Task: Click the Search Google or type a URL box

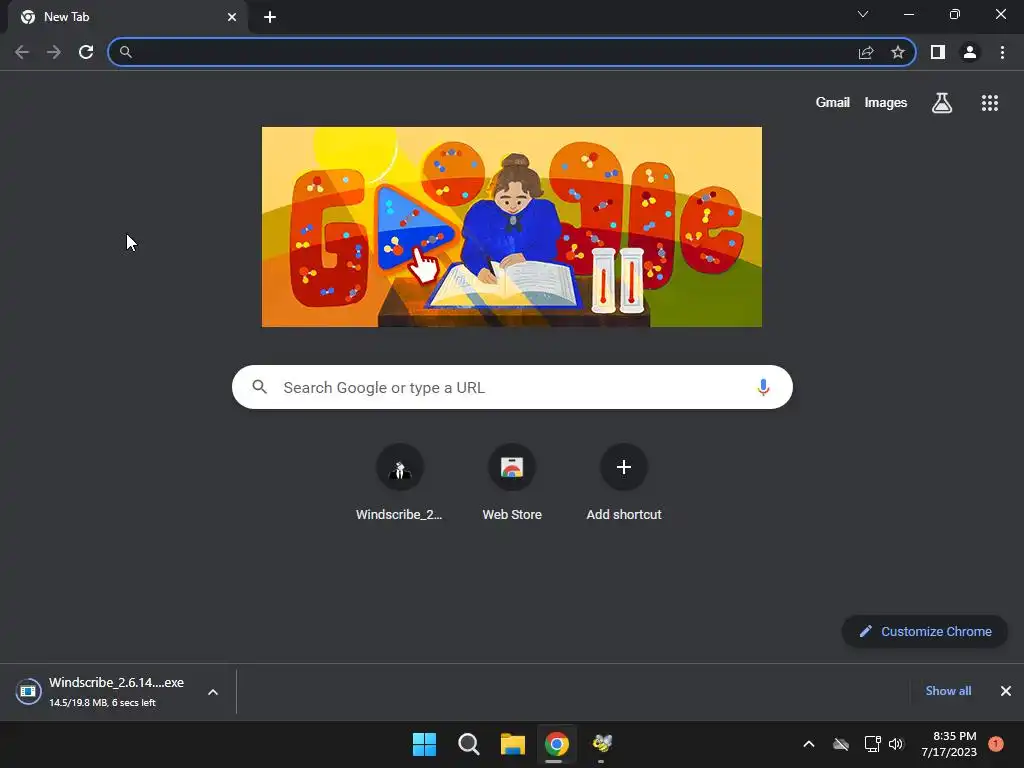Action: 512,387
